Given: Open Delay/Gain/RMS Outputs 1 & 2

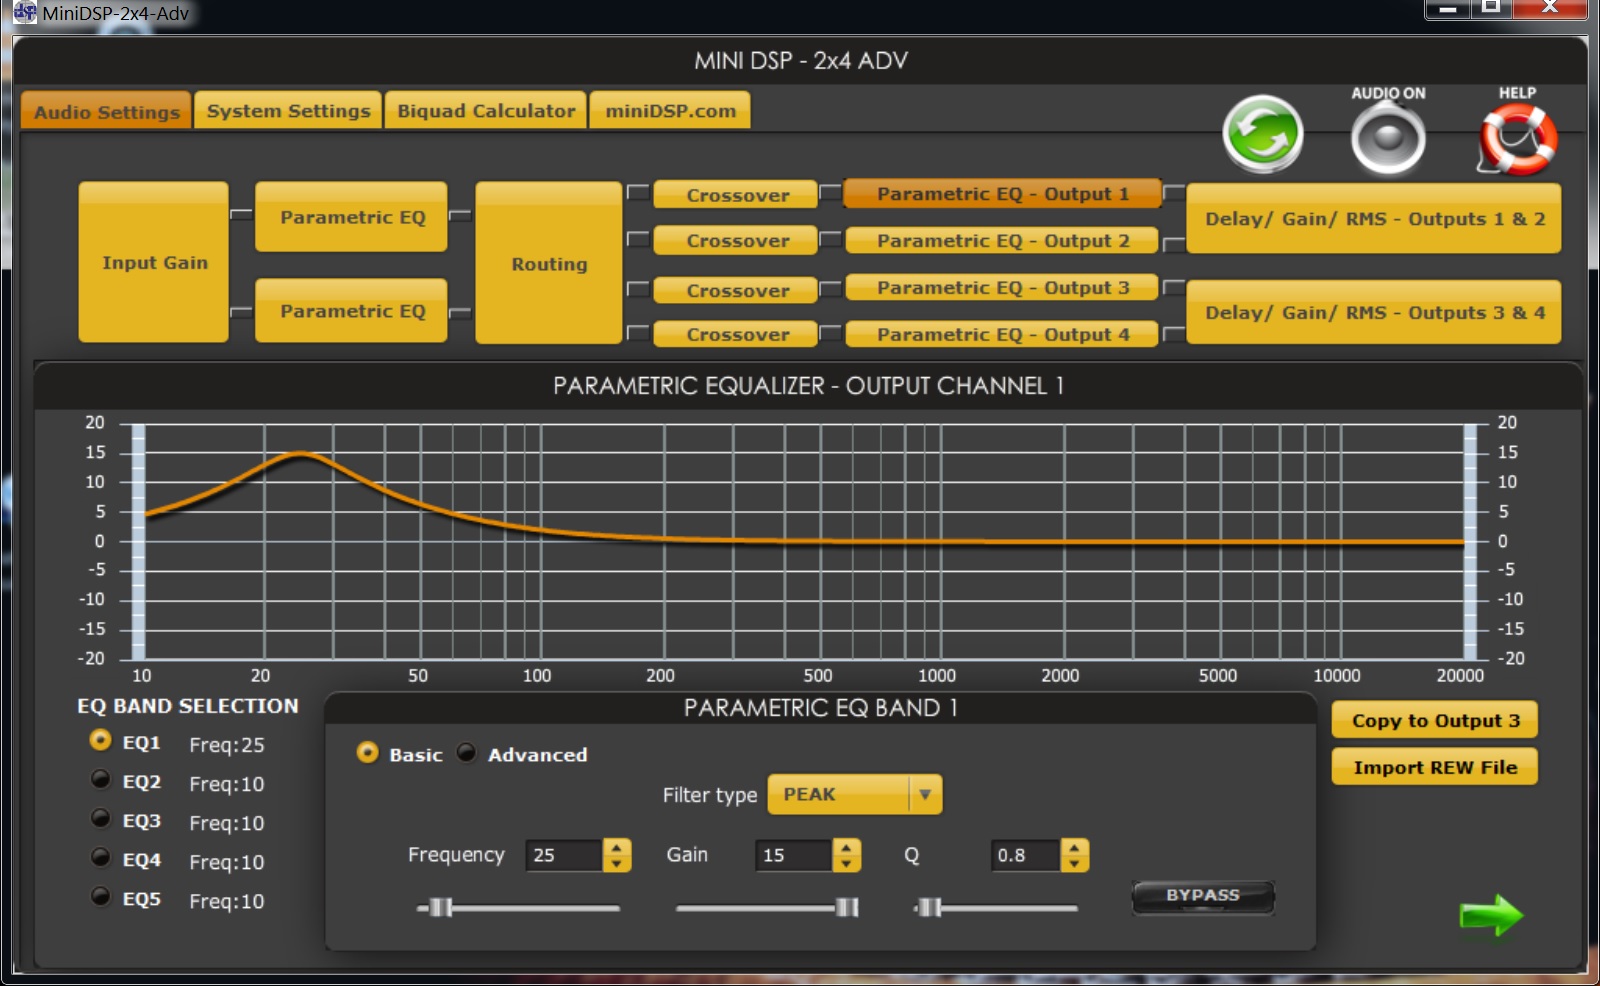Looking at the screenshot, I should click(1374, 219).
